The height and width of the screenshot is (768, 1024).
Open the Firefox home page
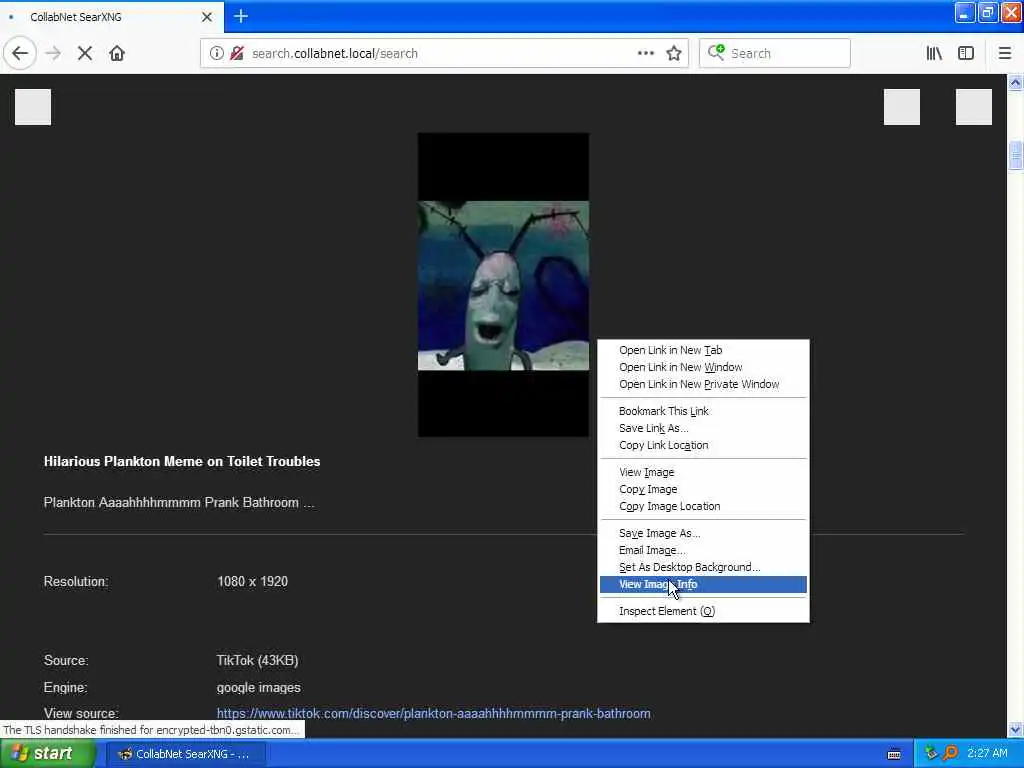117,54
